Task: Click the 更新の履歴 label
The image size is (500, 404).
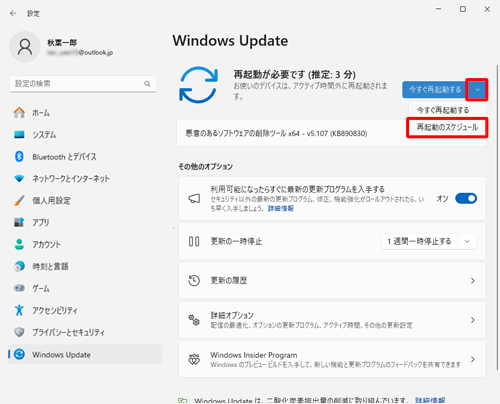Action: [x=229, y=281]
